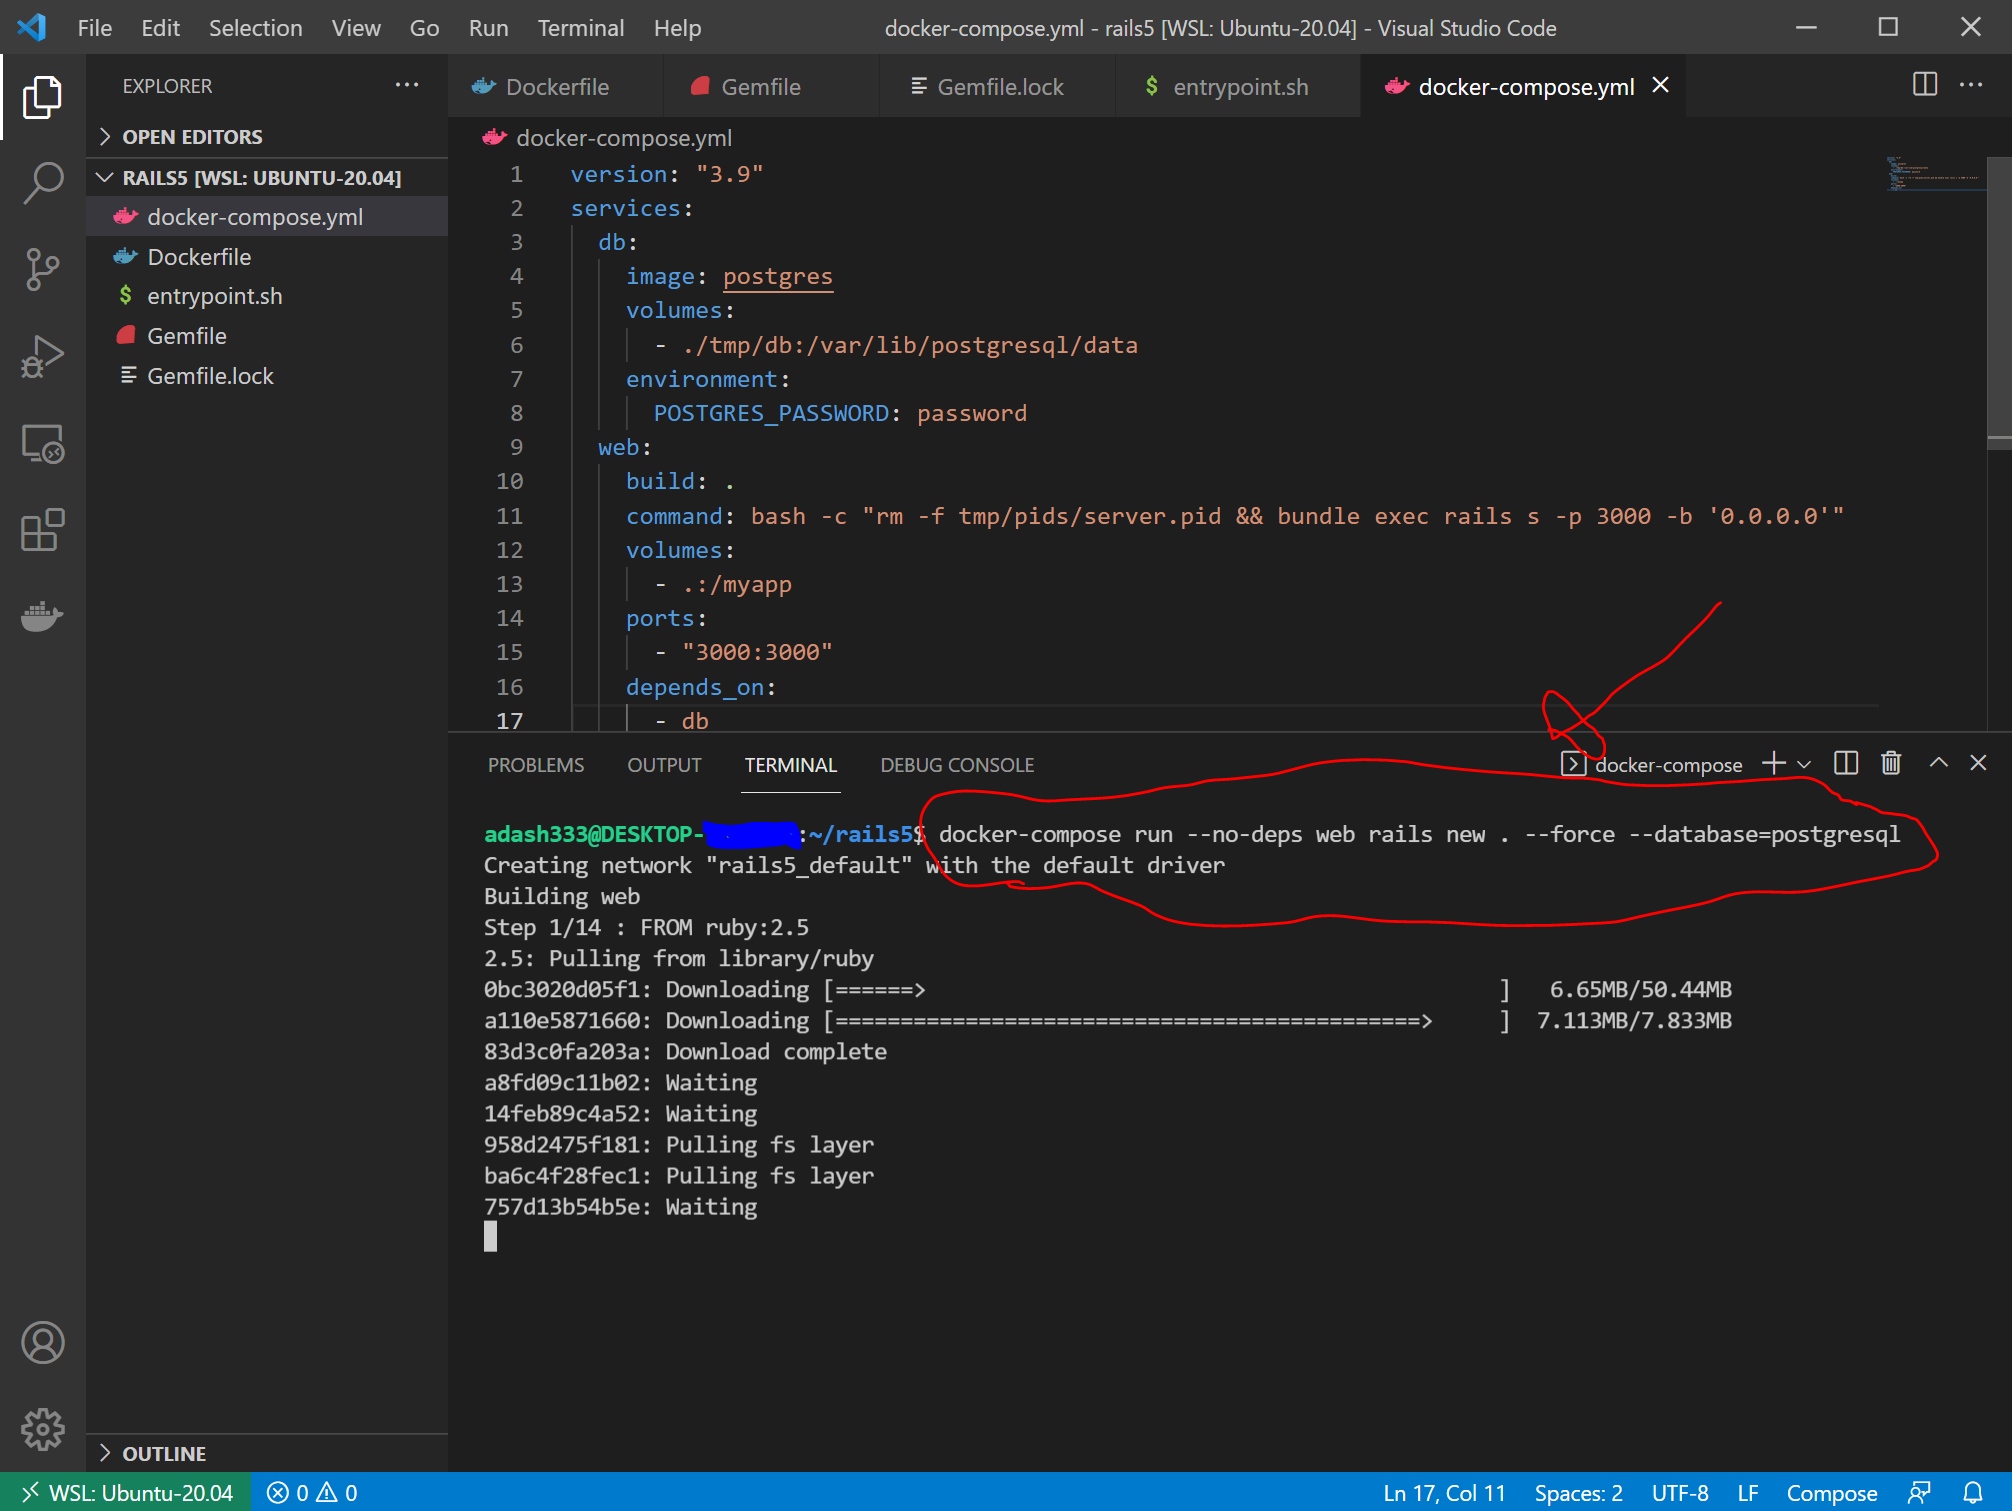Switch to the Output panel tab
This screenshot has width=2012, height=1511.
664,765
